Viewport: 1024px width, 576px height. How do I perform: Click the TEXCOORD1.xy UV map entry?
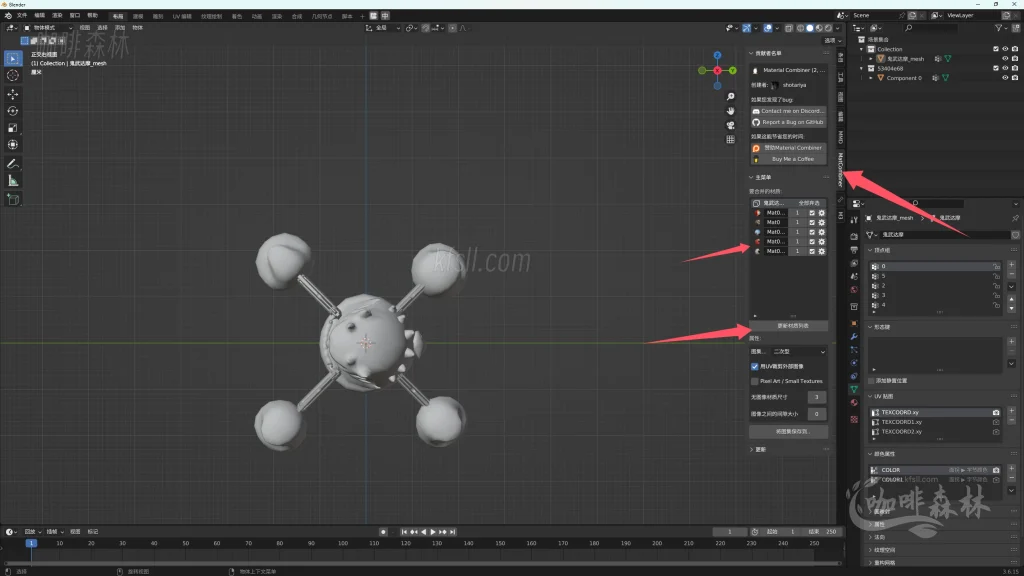click(x=901, y=422)
